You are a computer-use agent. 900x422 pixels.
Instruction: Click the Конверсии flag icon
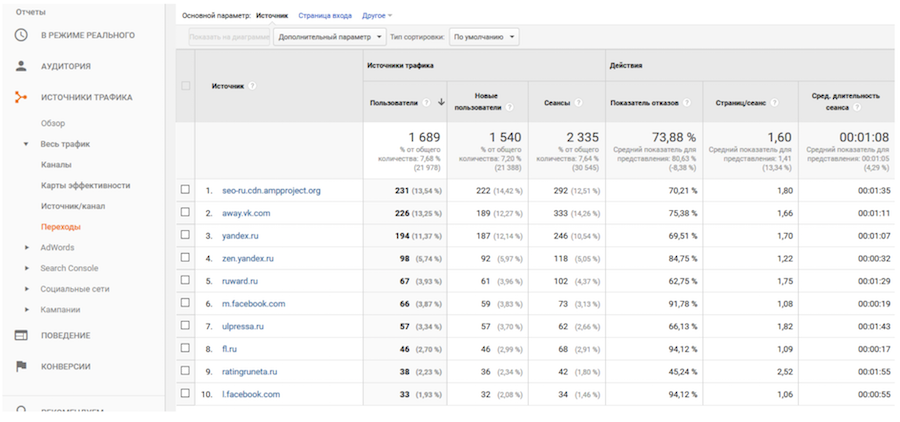[21, 366]
